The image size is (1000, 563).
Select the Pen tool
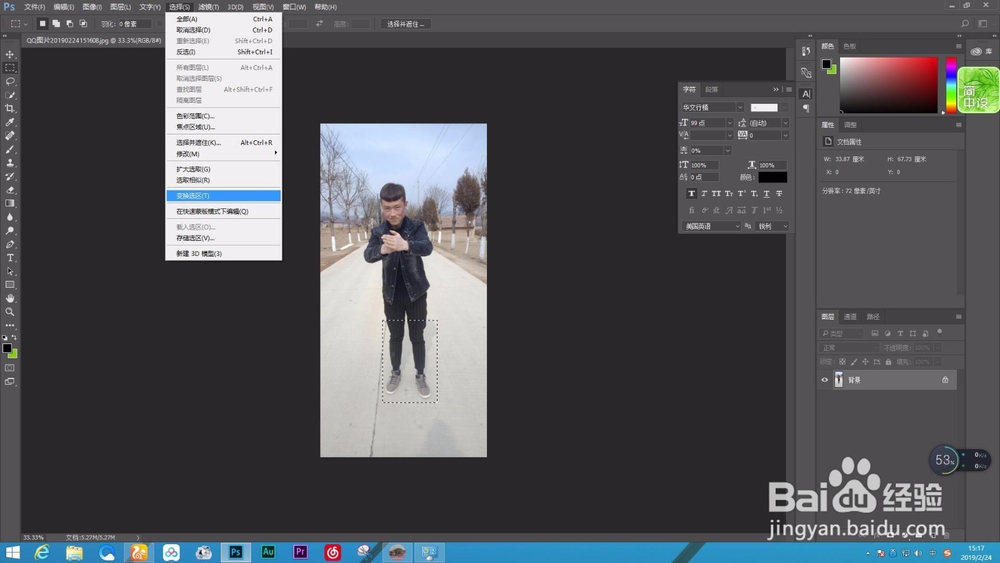click(10, 244)
